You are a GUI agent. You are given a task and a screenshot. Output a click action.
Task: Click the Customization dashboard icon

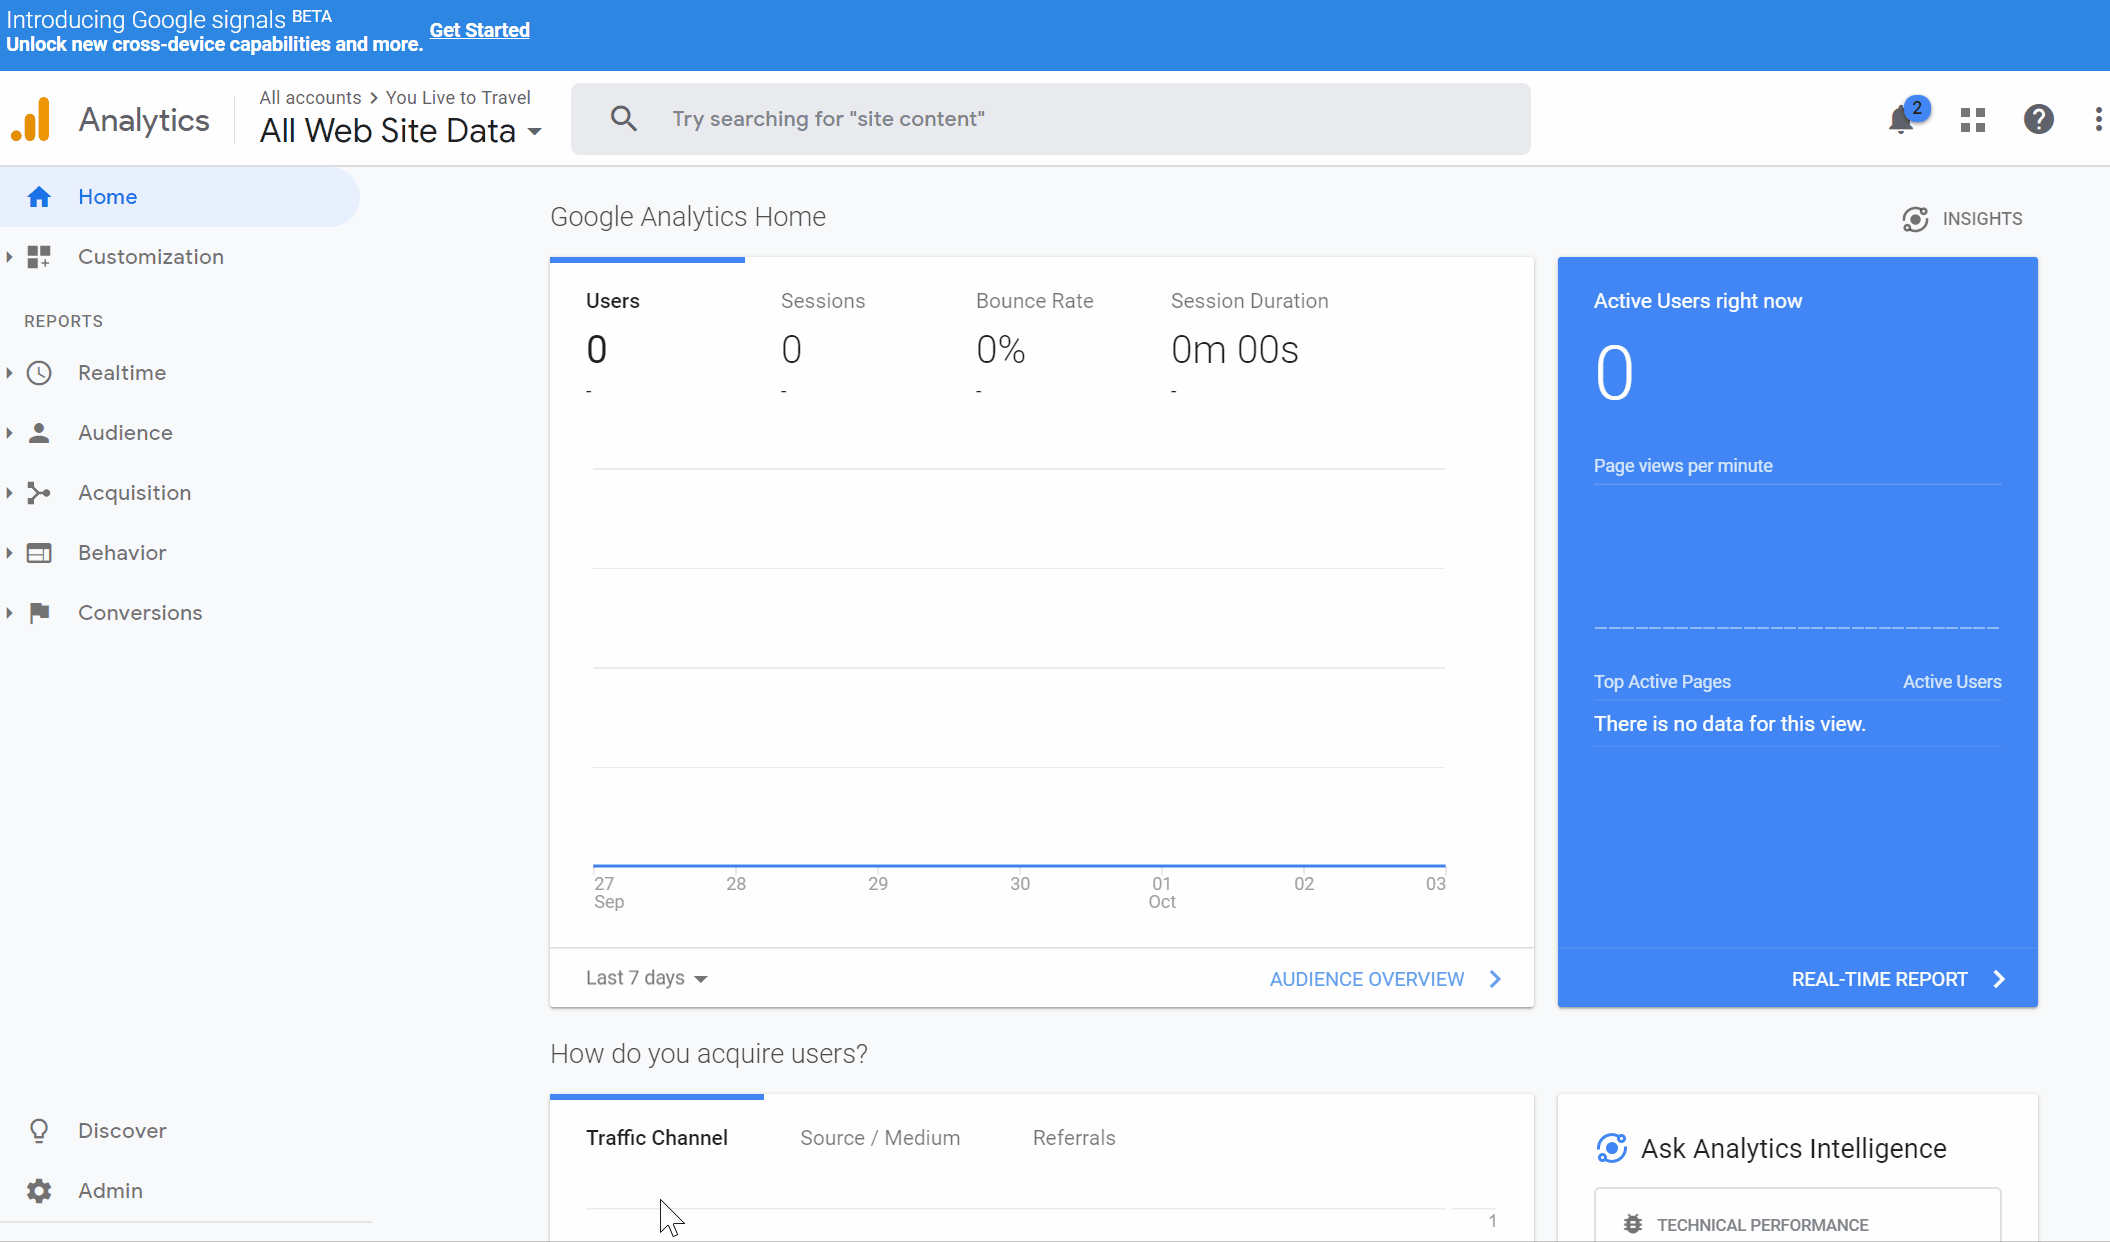(x=39, y=257)
